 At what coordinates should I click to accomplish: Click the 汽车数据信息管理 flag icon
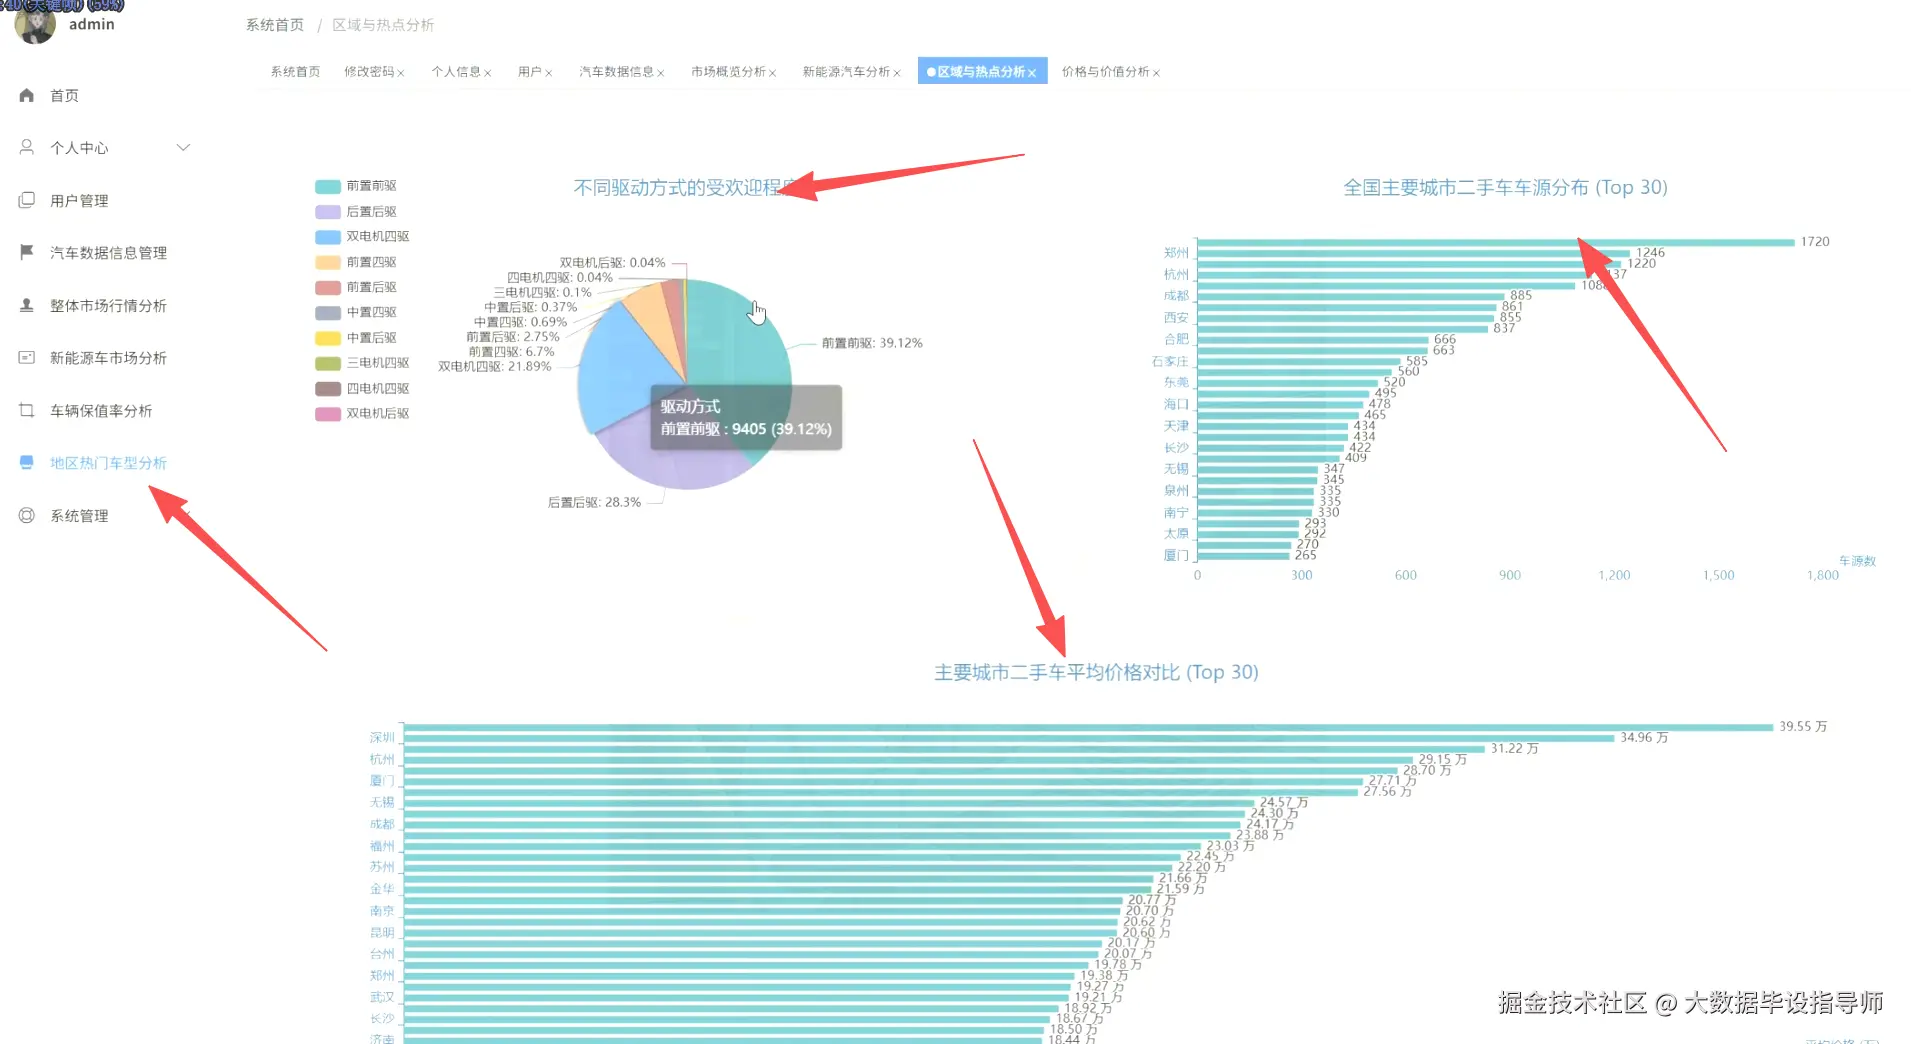(x=25, y=252)
